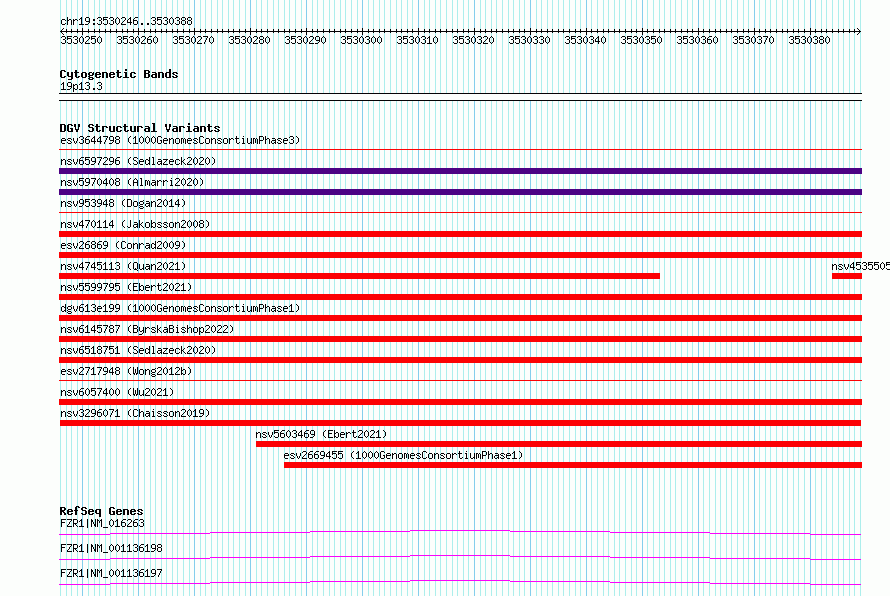This screenshot has width=890, height=596.
Task: Select ruler position 3530330
Action: (x=530, y=40)
